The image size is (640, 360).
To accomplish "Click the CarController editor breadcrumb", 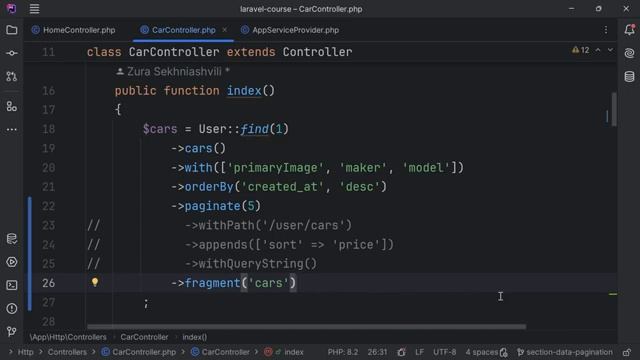I will pyautogui.click(x=144, y=337).
